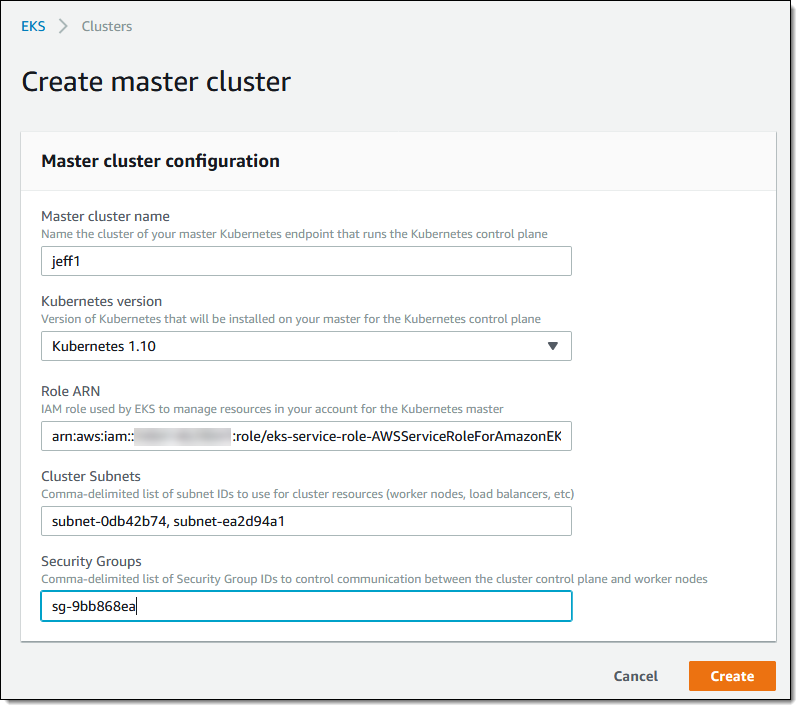Viewport: 801px width, 710px height.
Task: Click the Cluster Subnets input with subnet IDs
Action: tap(306, 521)
